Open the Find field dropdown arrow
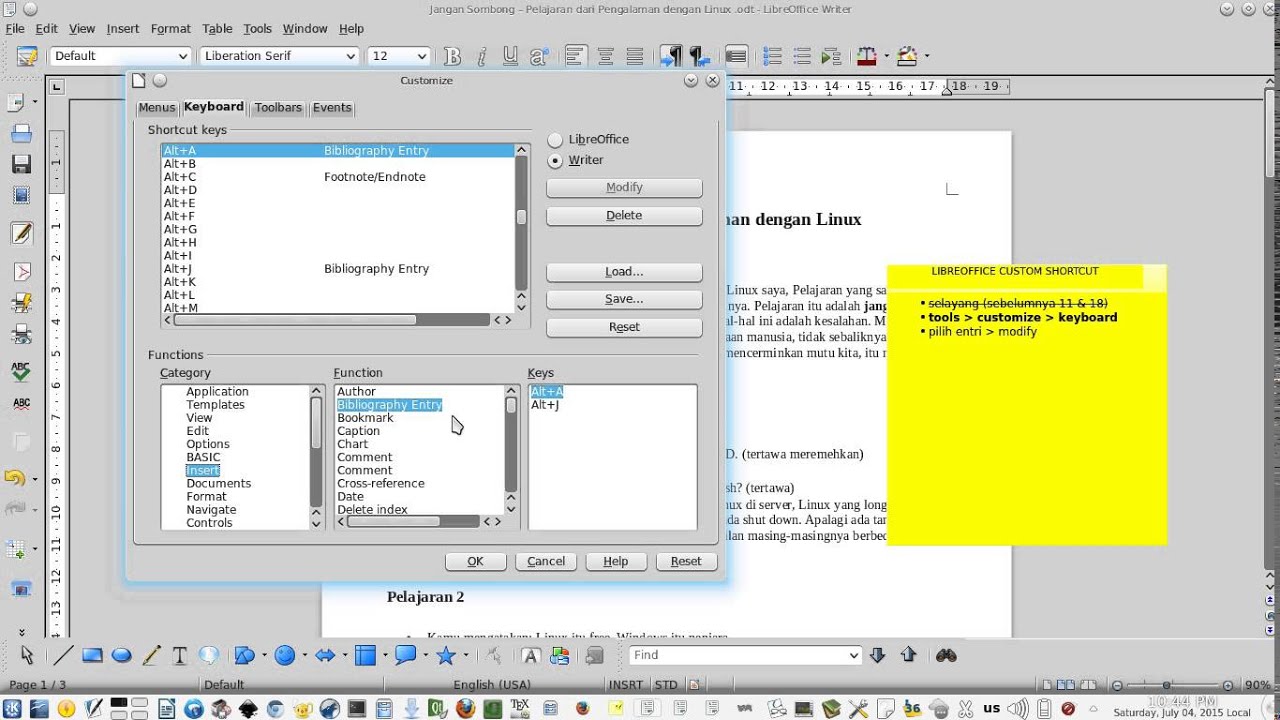The image size is (1280, 720). point(854,655)
